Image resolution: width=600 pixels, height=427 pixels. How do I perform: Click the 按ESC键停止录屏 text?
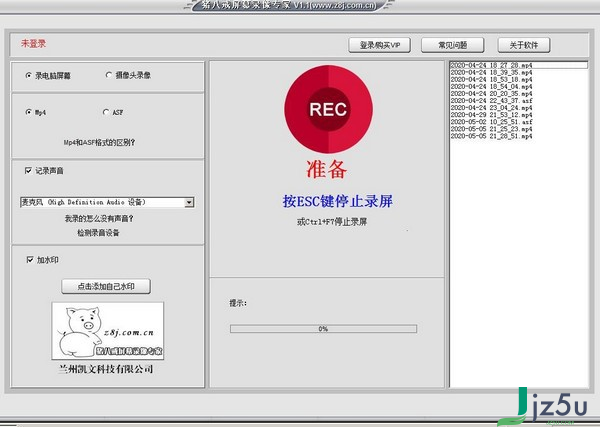click(338, 201)
